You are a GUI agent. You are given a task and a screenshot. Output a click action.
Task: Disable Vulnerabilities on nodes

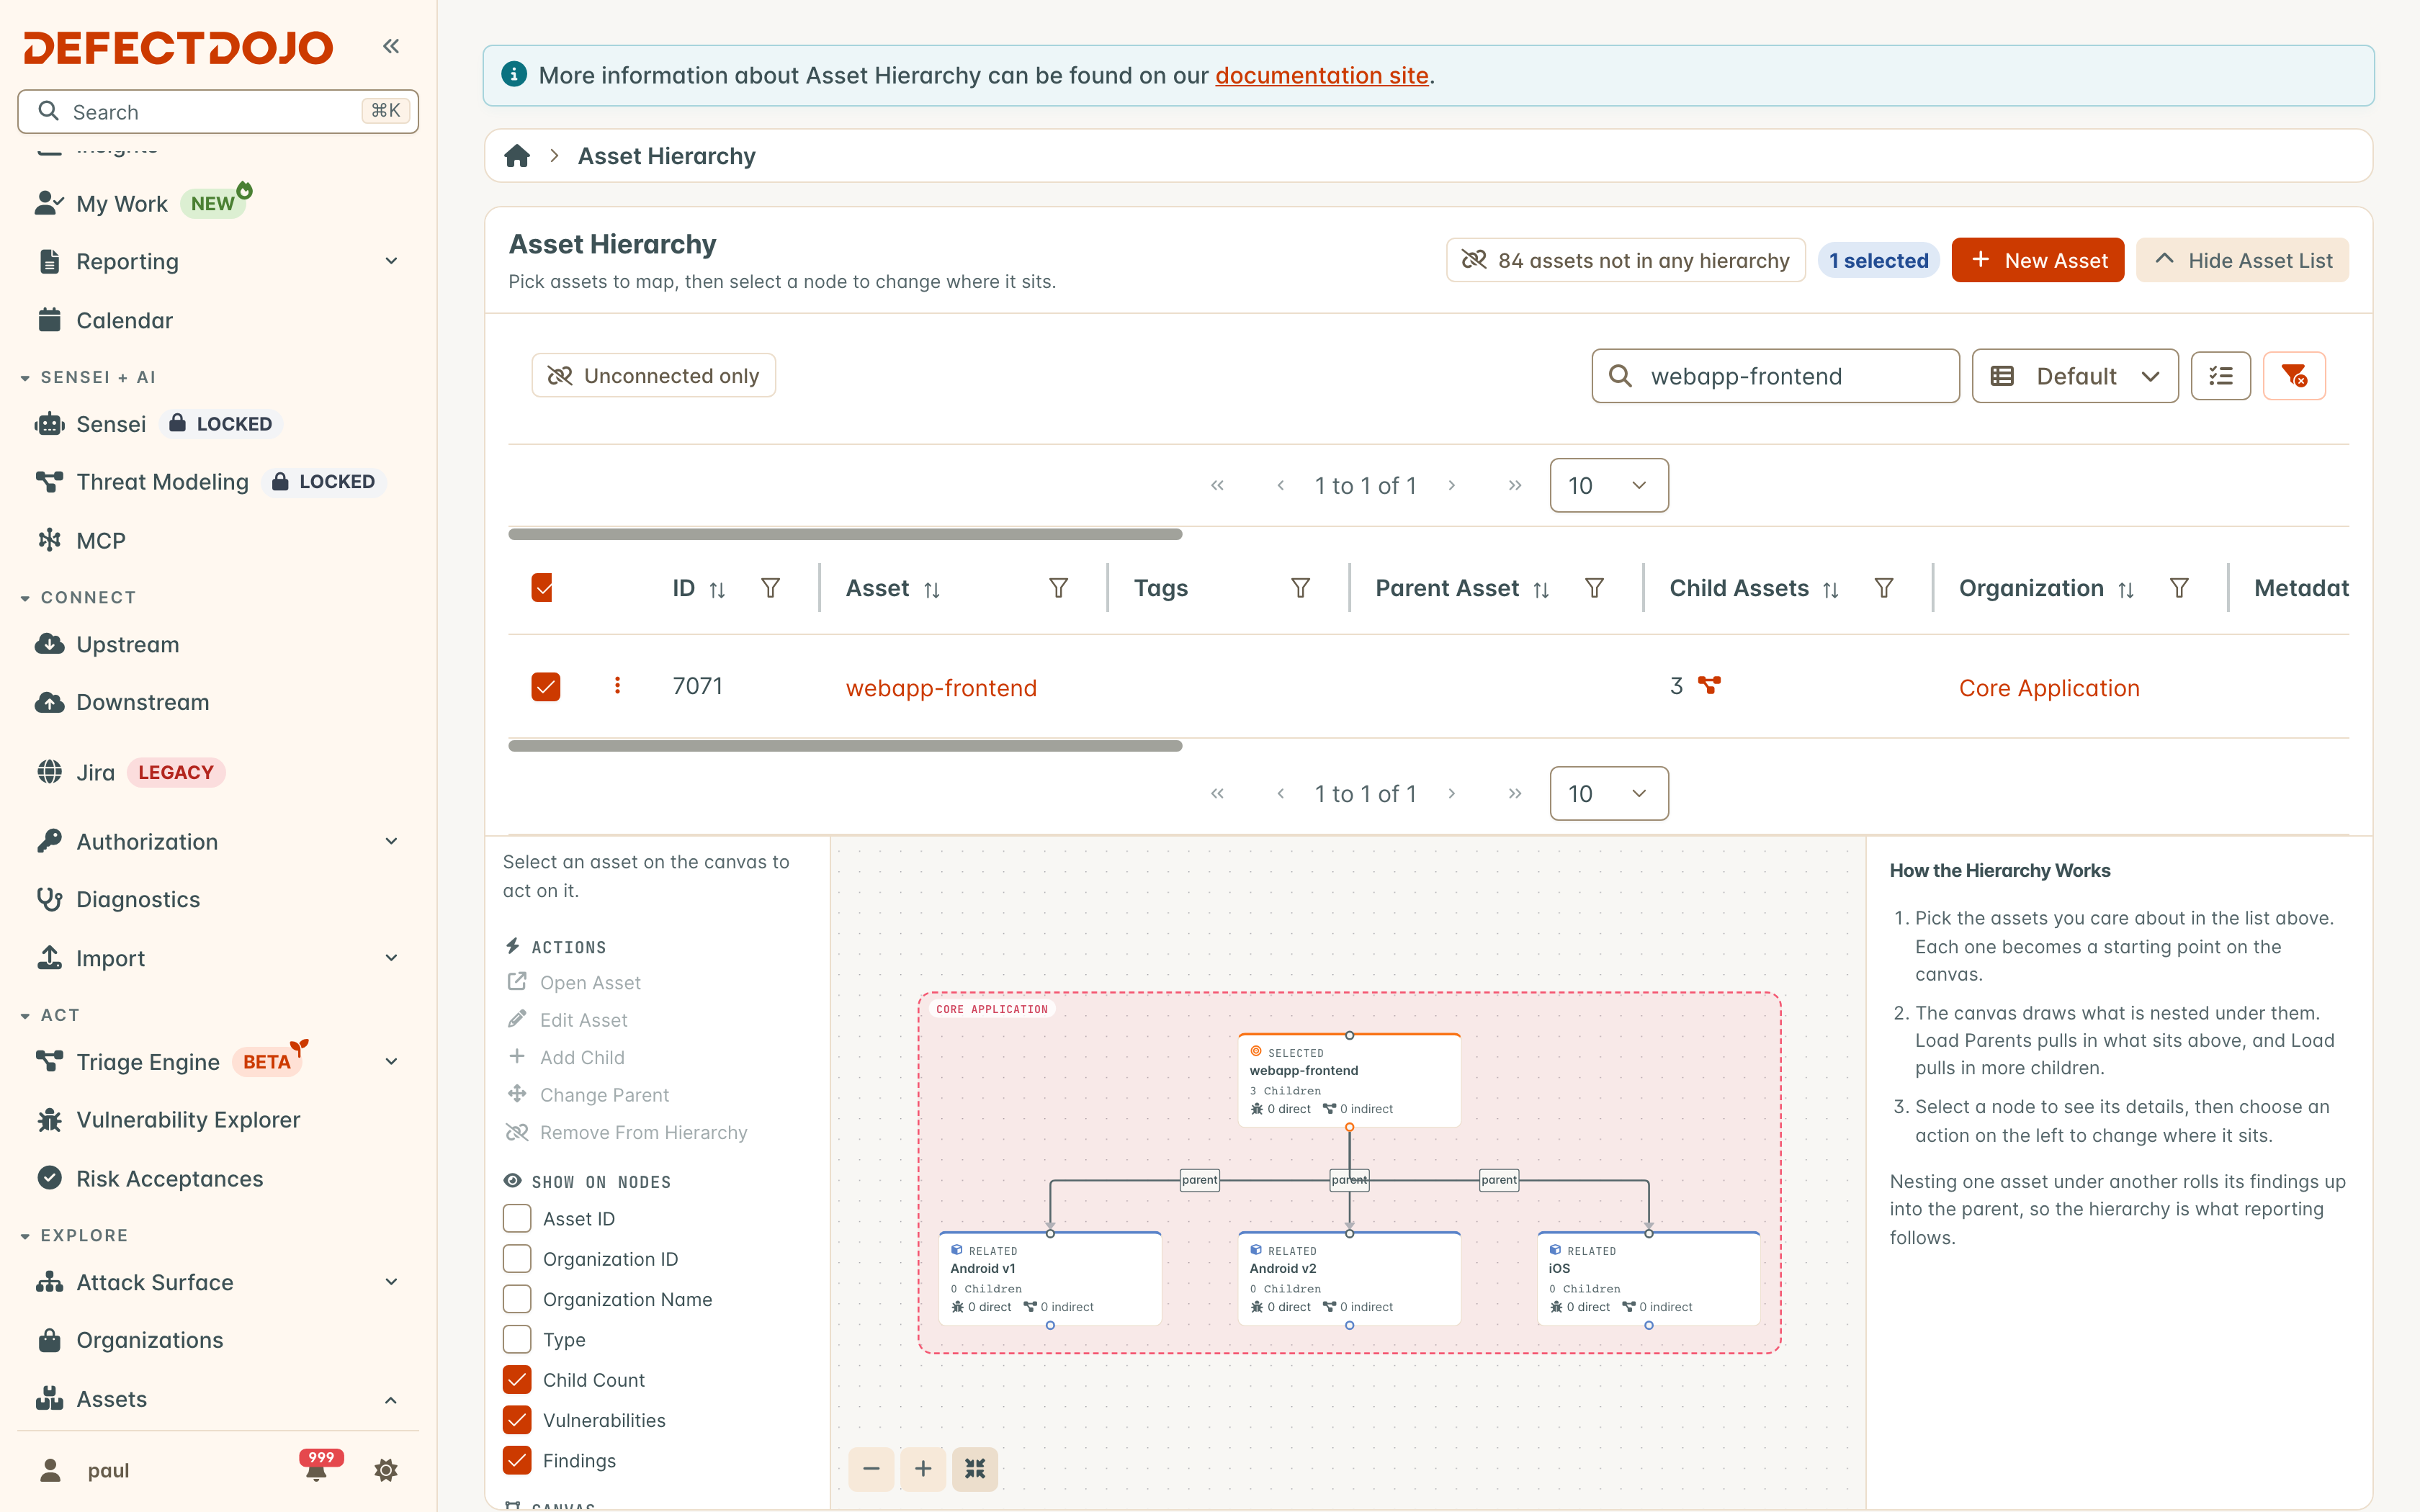pyautogui.click(x=517, y=1420)
